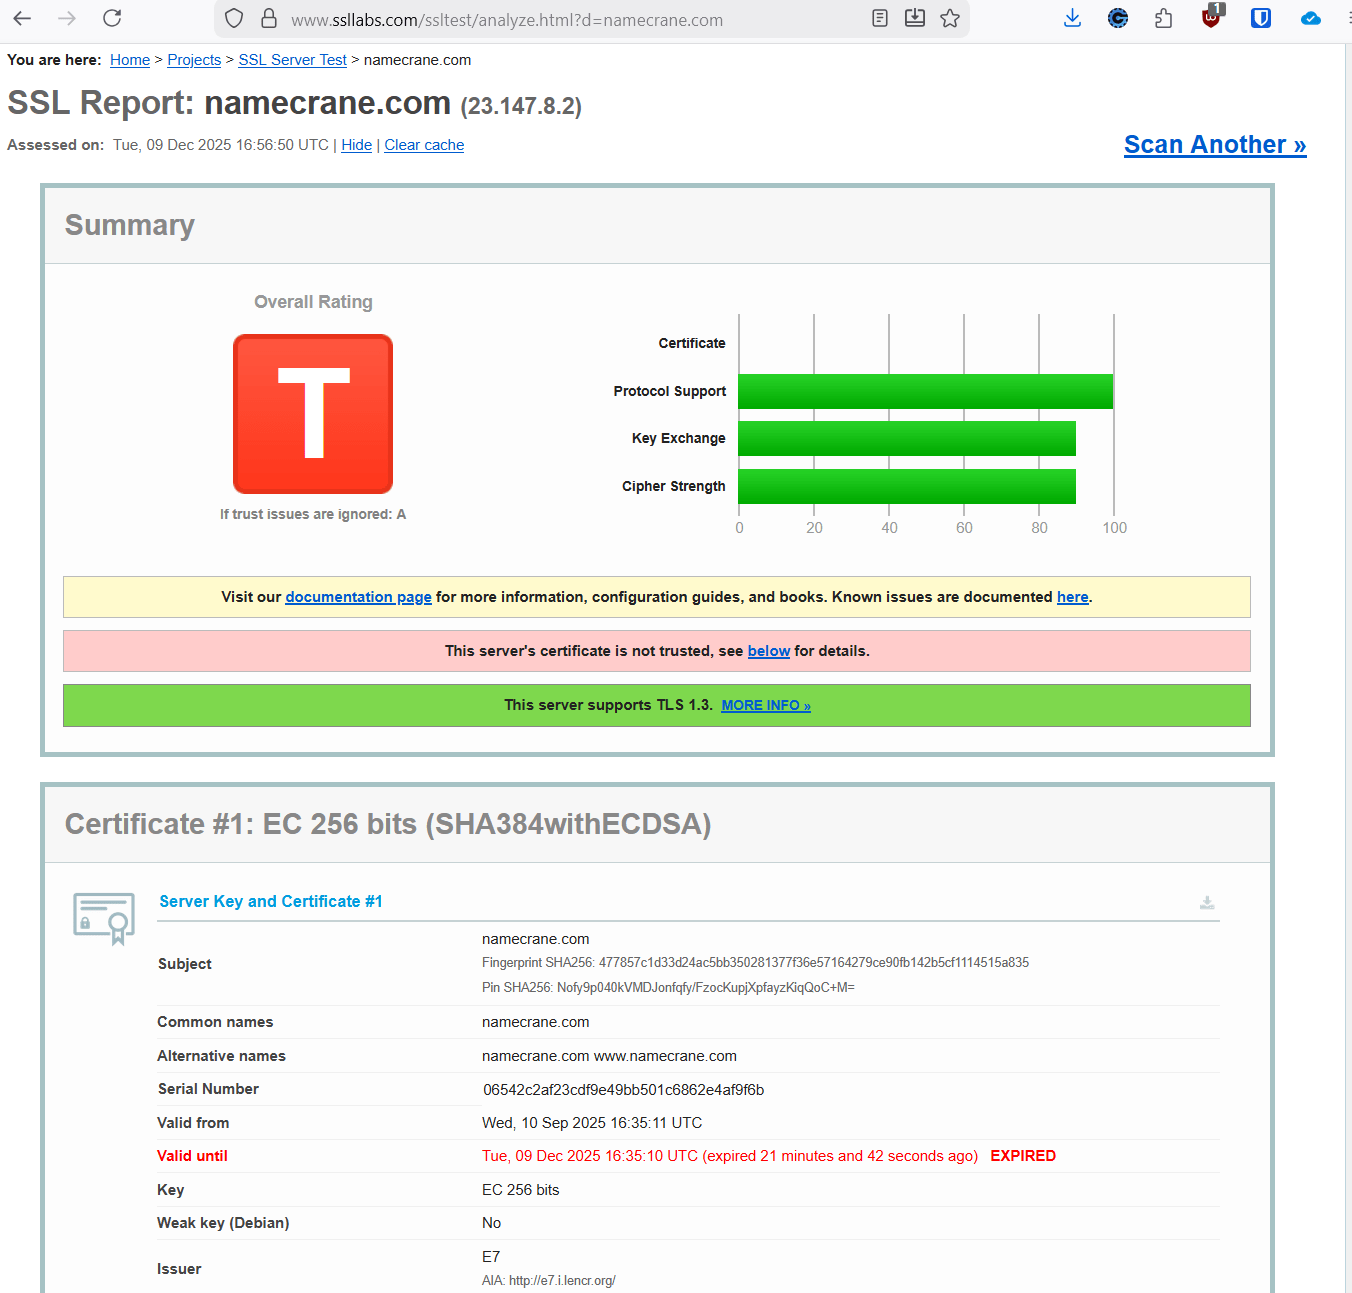The image size is (1352, 1293).
Task: Click the Certificate #1 EC 256 bits heading
Action: coord(388,824)
